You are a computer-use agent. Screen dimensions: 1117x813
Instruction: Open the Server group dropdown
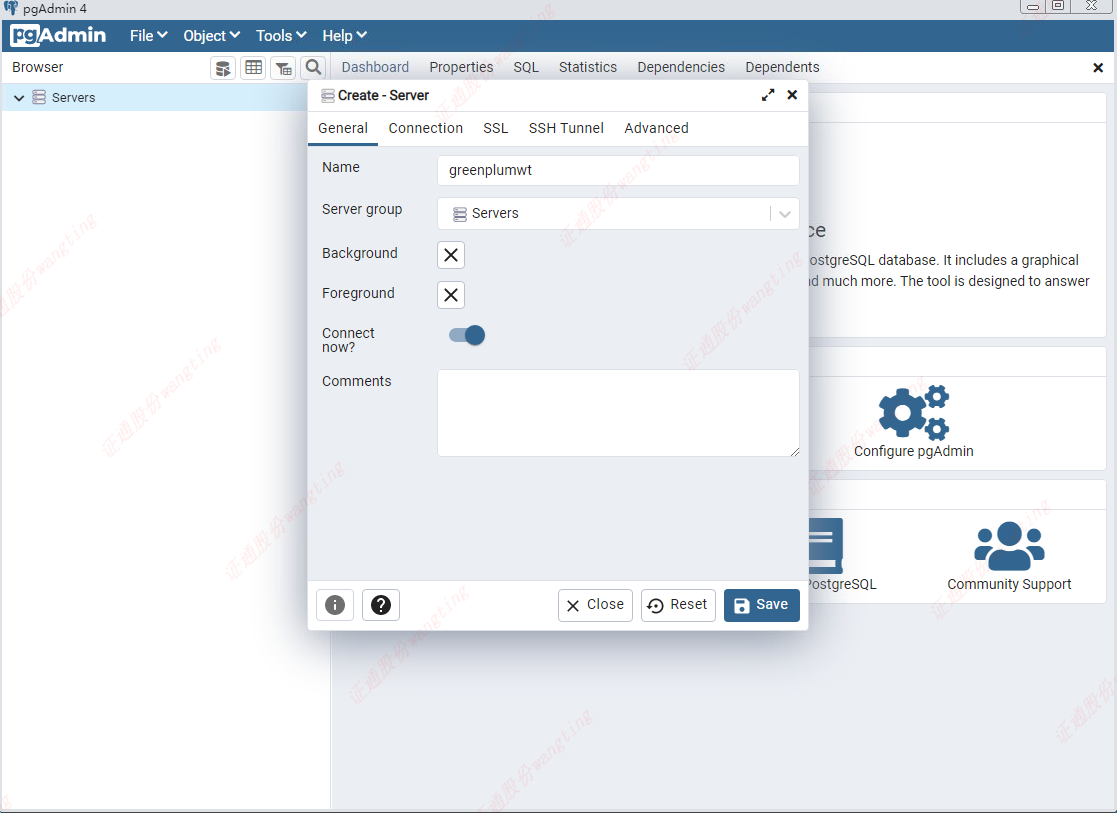[784, 214]
